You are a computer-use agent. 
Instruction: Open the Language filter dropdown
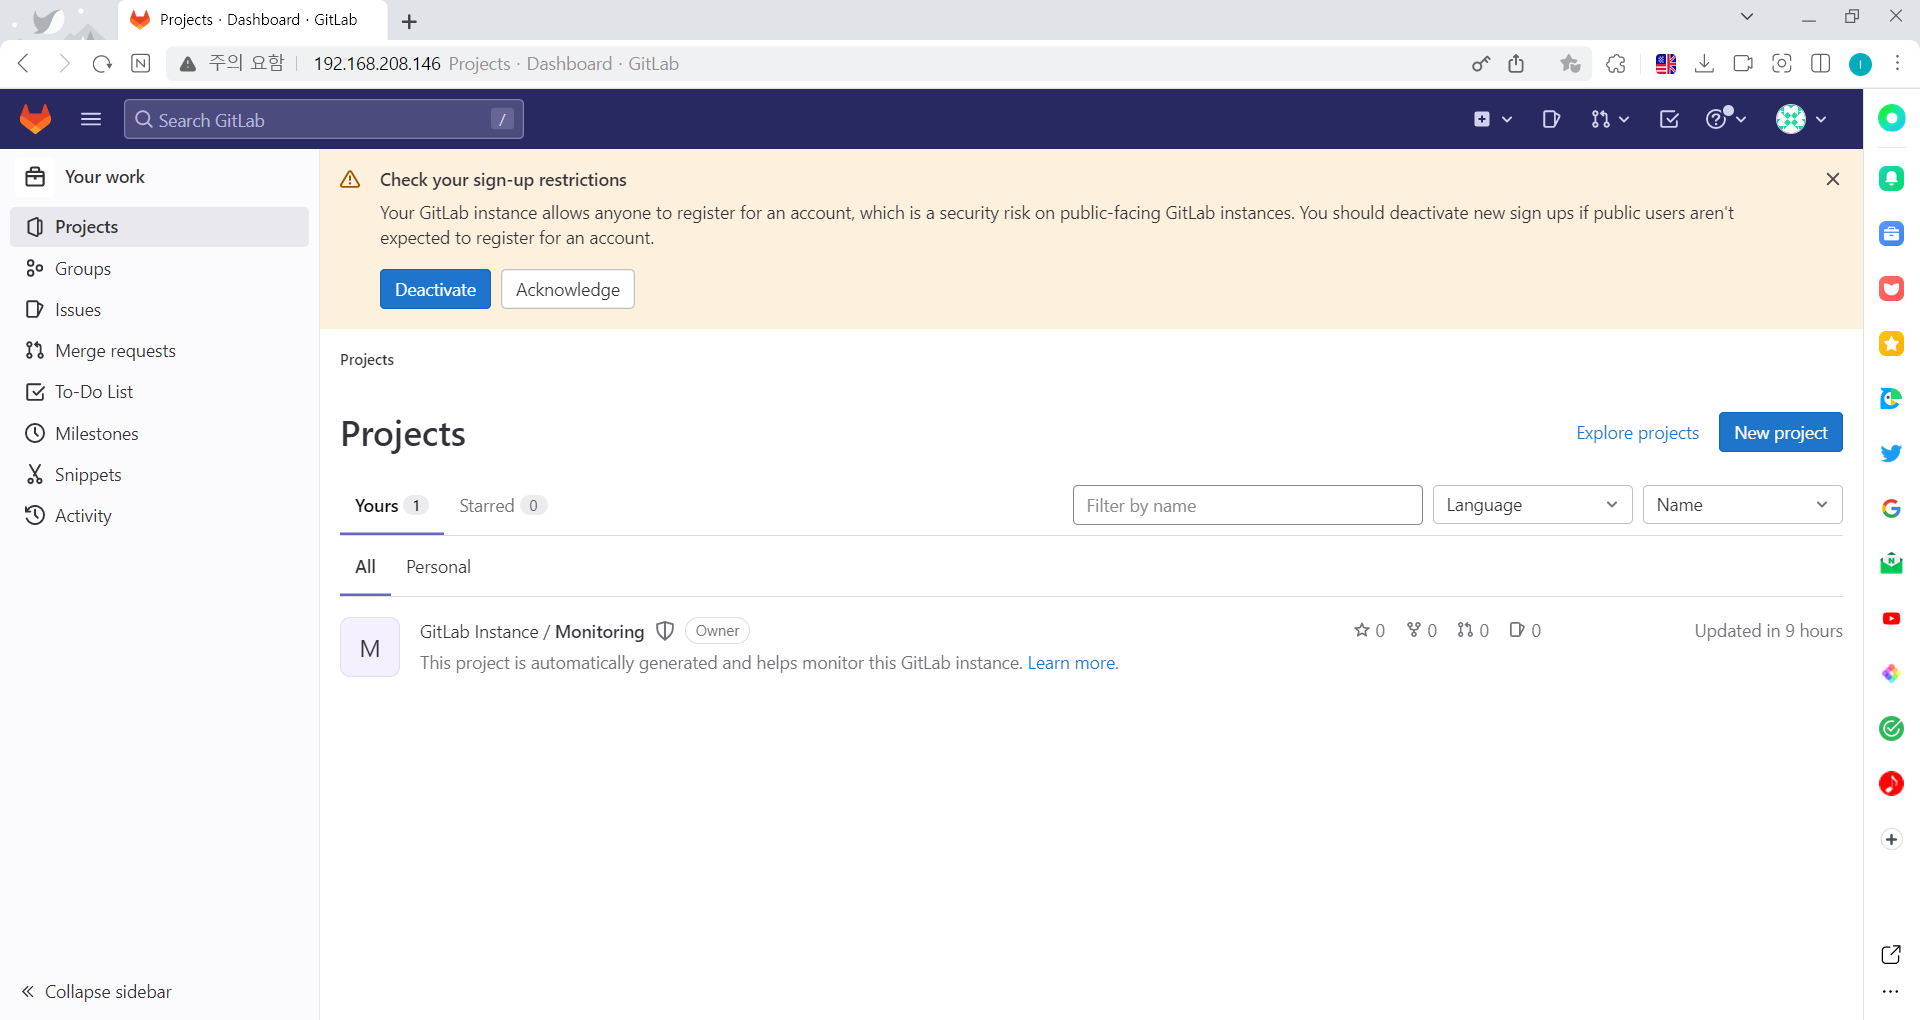[1532, 504]
